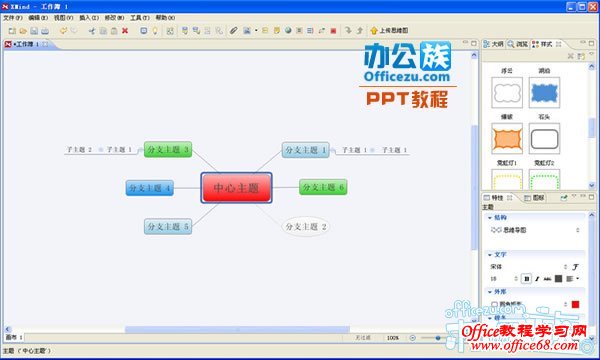
Task: Switch to the 浏览 tab
Action: point(518,44)
